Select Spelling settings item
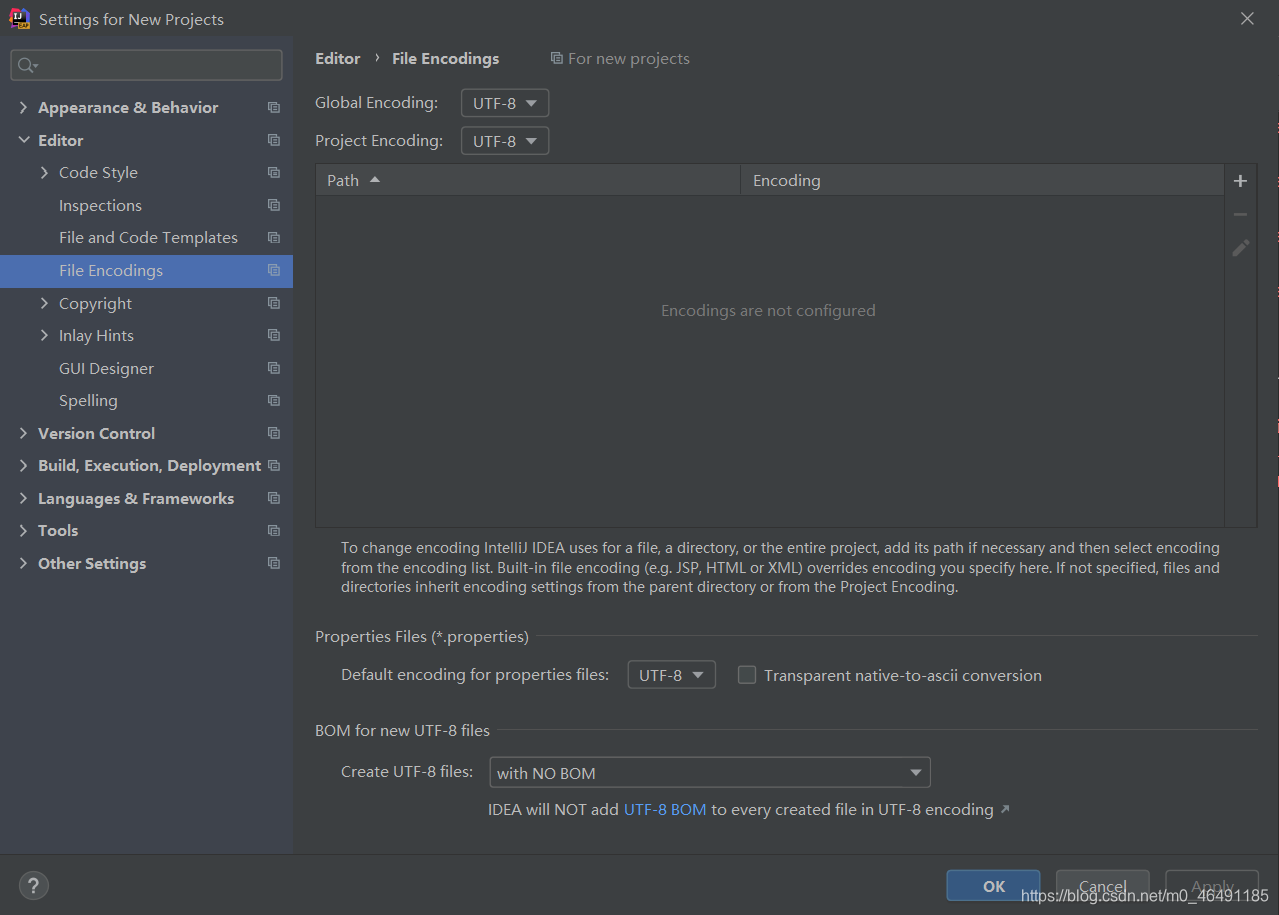This screenshot has height=915, width=1279. click(x=88, y=401)
